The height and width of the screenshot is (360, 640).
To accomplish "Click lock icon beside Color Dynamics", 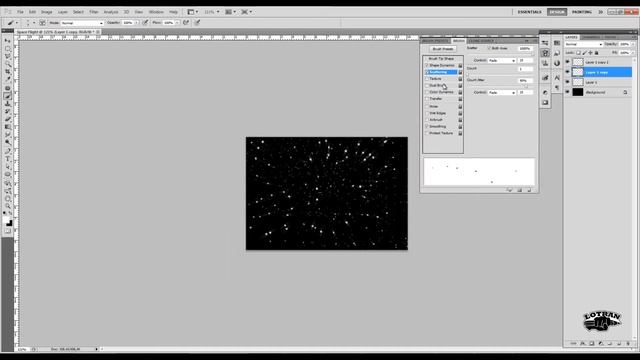I will [460, 92].
